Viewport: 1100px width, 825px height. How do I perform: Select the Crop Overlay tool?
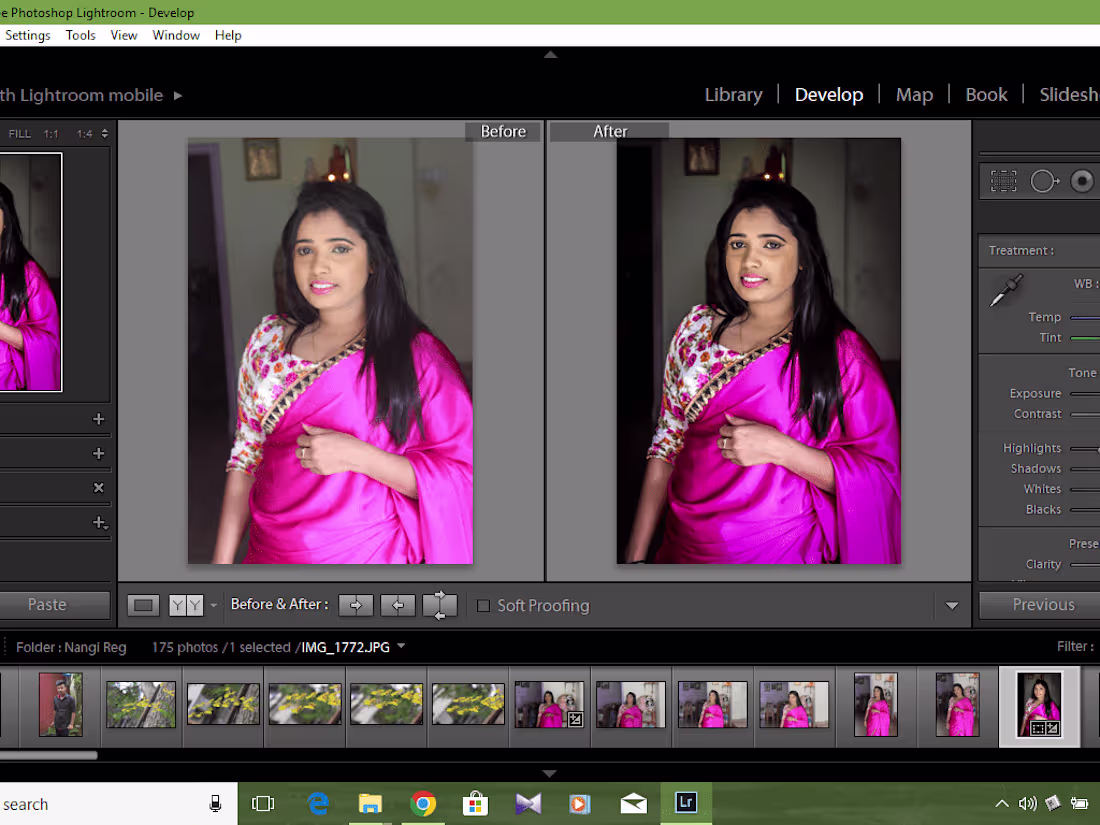pos(1003,180)
